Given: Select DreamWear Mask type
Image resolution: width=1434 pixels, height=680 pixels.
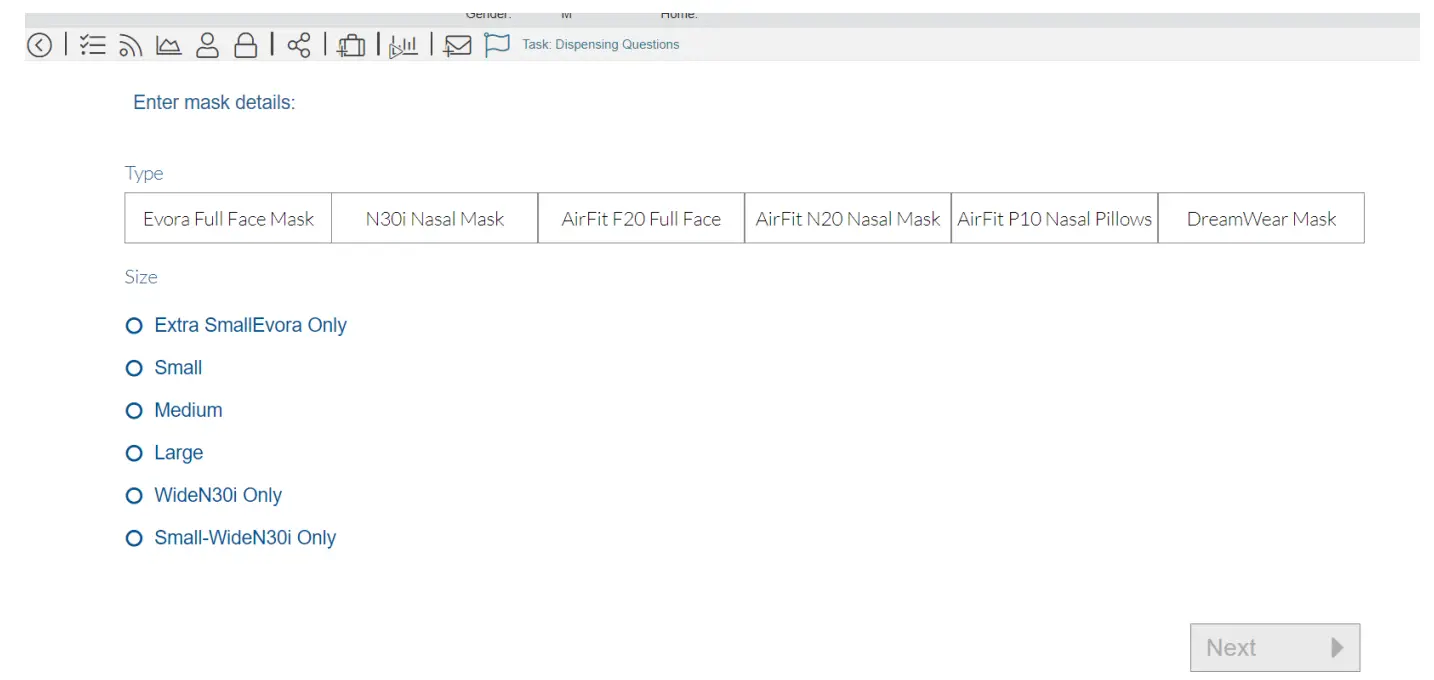Looking at the screenshot, I should (1261, 218).
